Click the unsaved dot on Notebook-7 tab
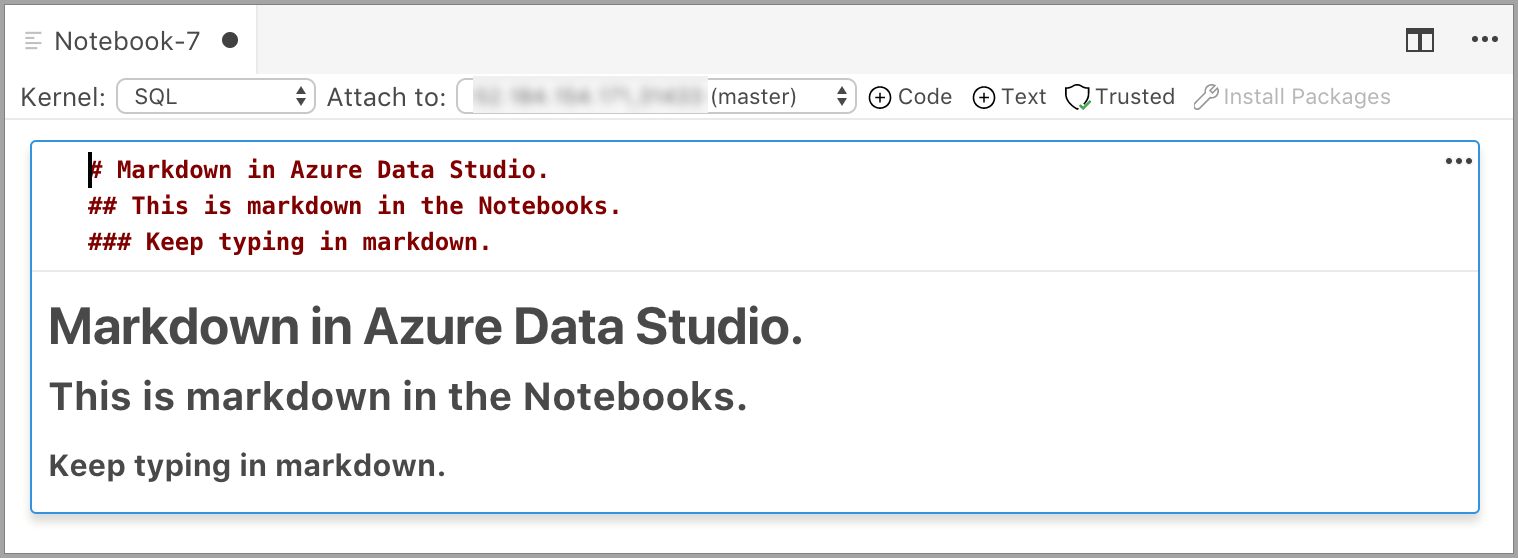1518x558 pixels. pyautogui.click(x=230, y=40)
